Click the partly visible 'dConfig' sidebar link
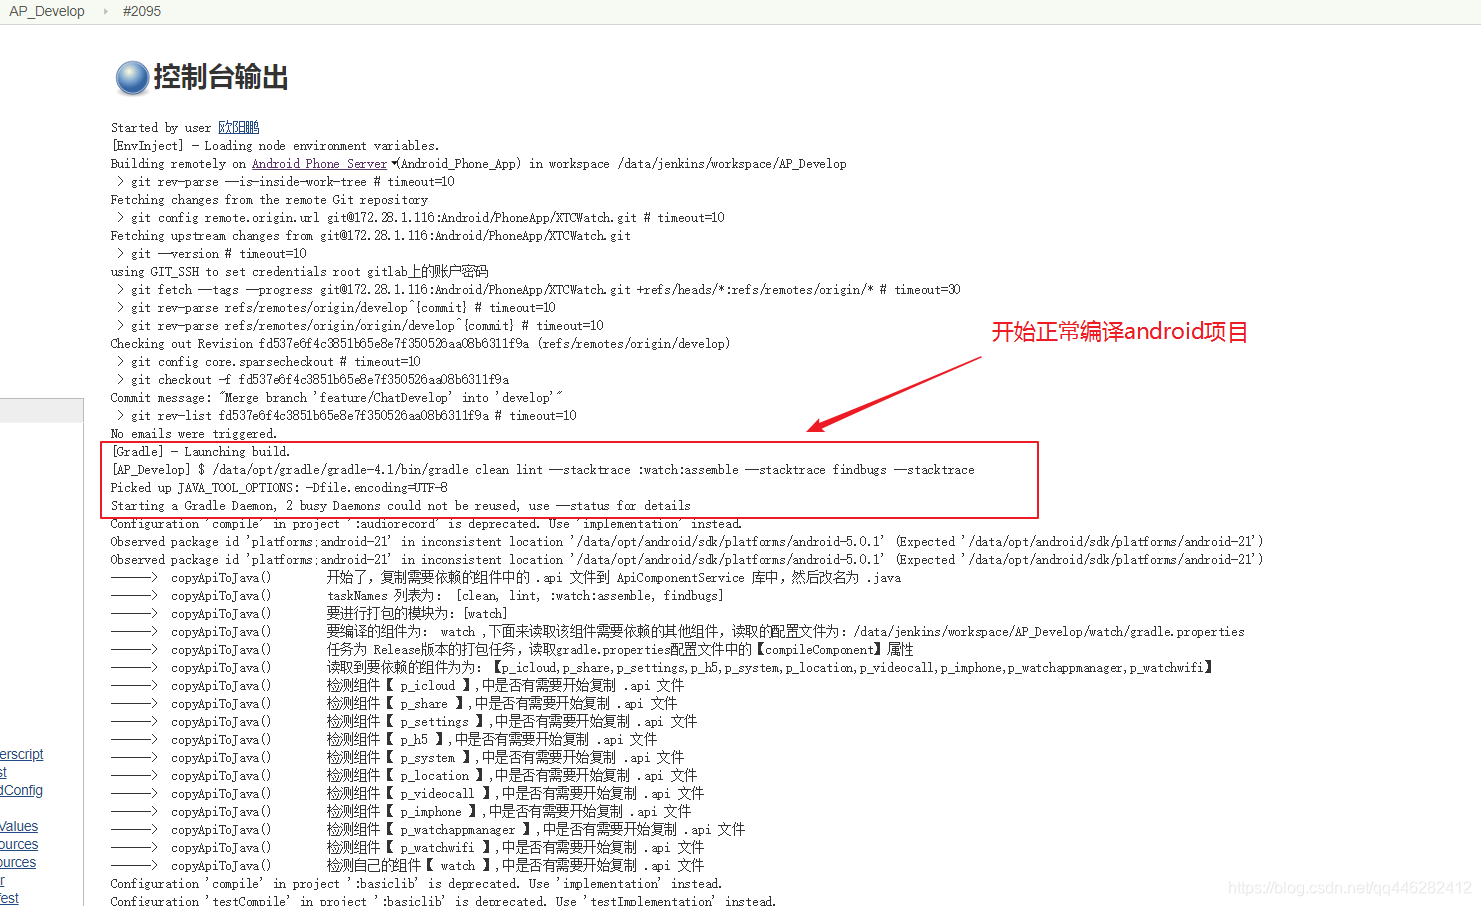1481x906 pixels. (22, 790)
